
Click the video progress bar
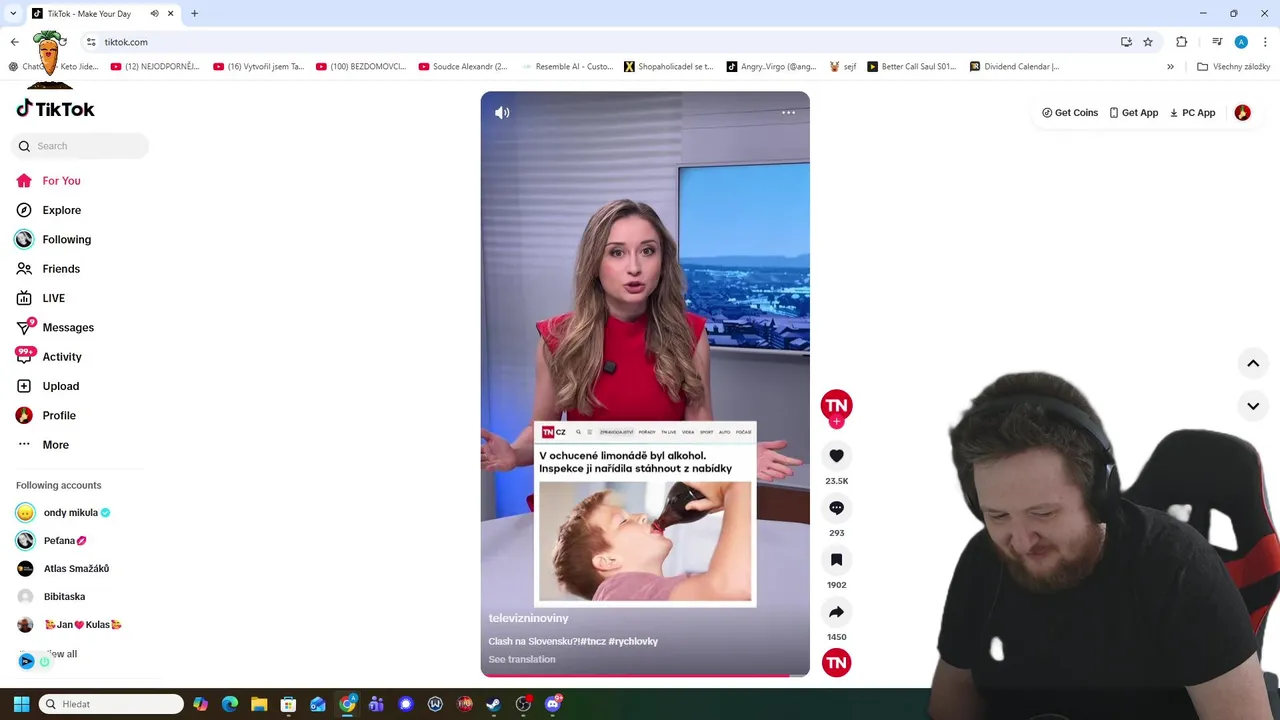pyautogui.click(x=645, y=675)
